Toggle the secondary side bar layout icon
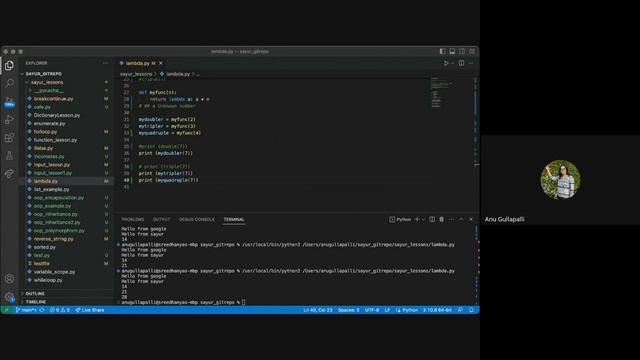 pyautogui.click(x=462, y=51)
